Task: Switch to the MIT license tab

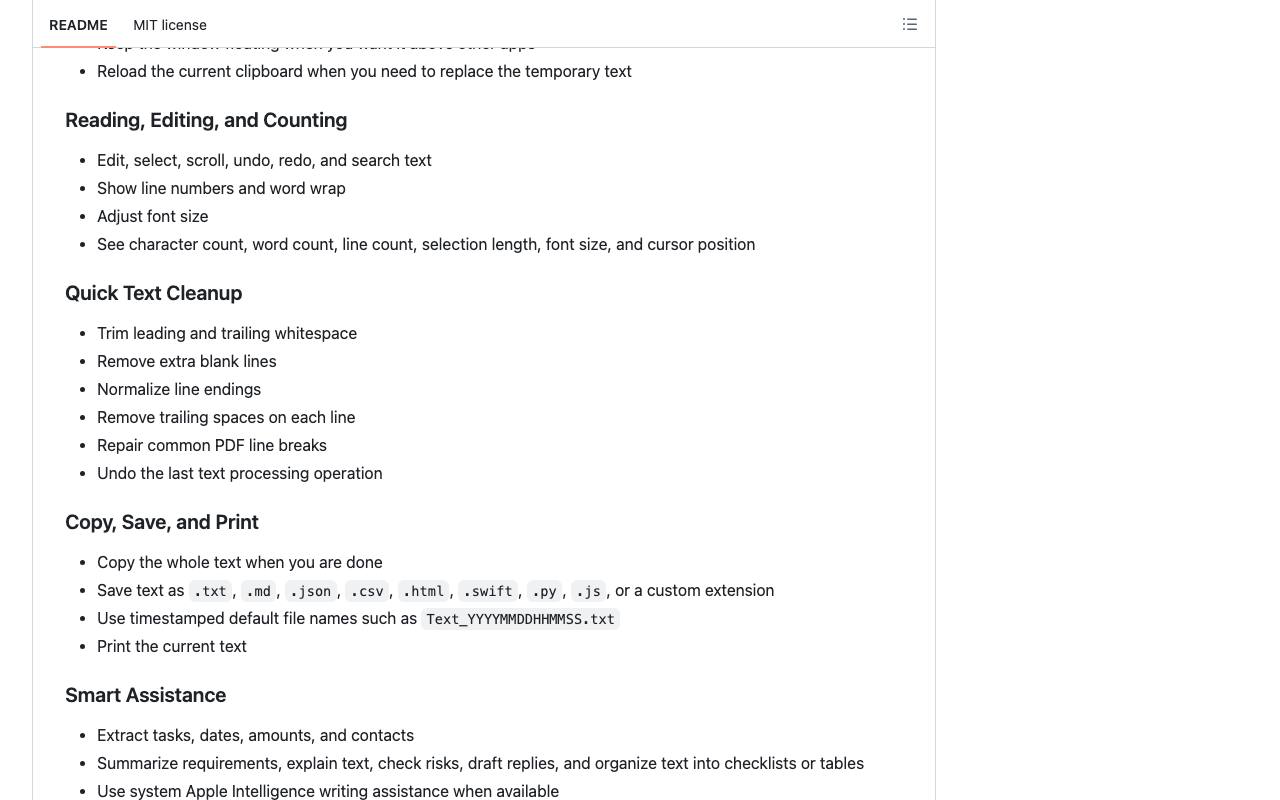Action: coord(170,25)
